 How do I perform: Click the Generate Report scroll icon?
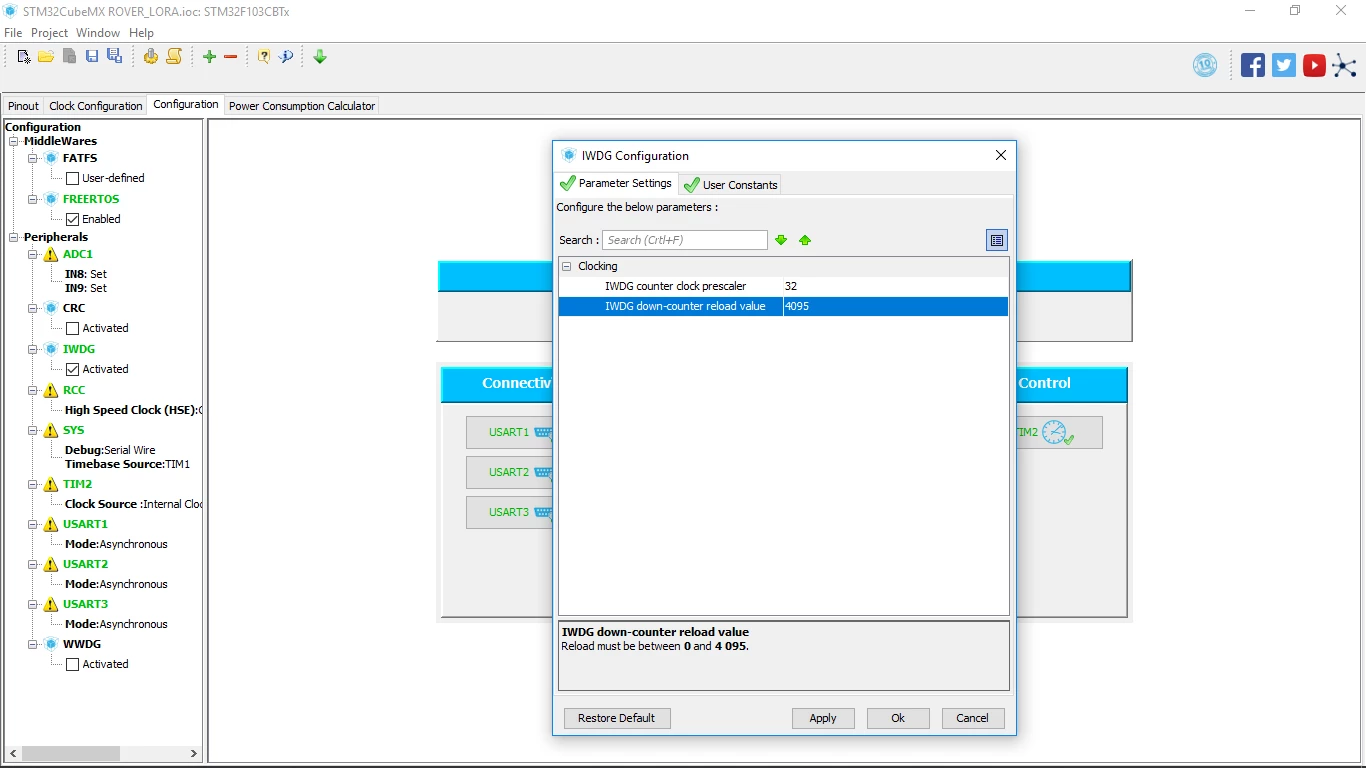174,57
